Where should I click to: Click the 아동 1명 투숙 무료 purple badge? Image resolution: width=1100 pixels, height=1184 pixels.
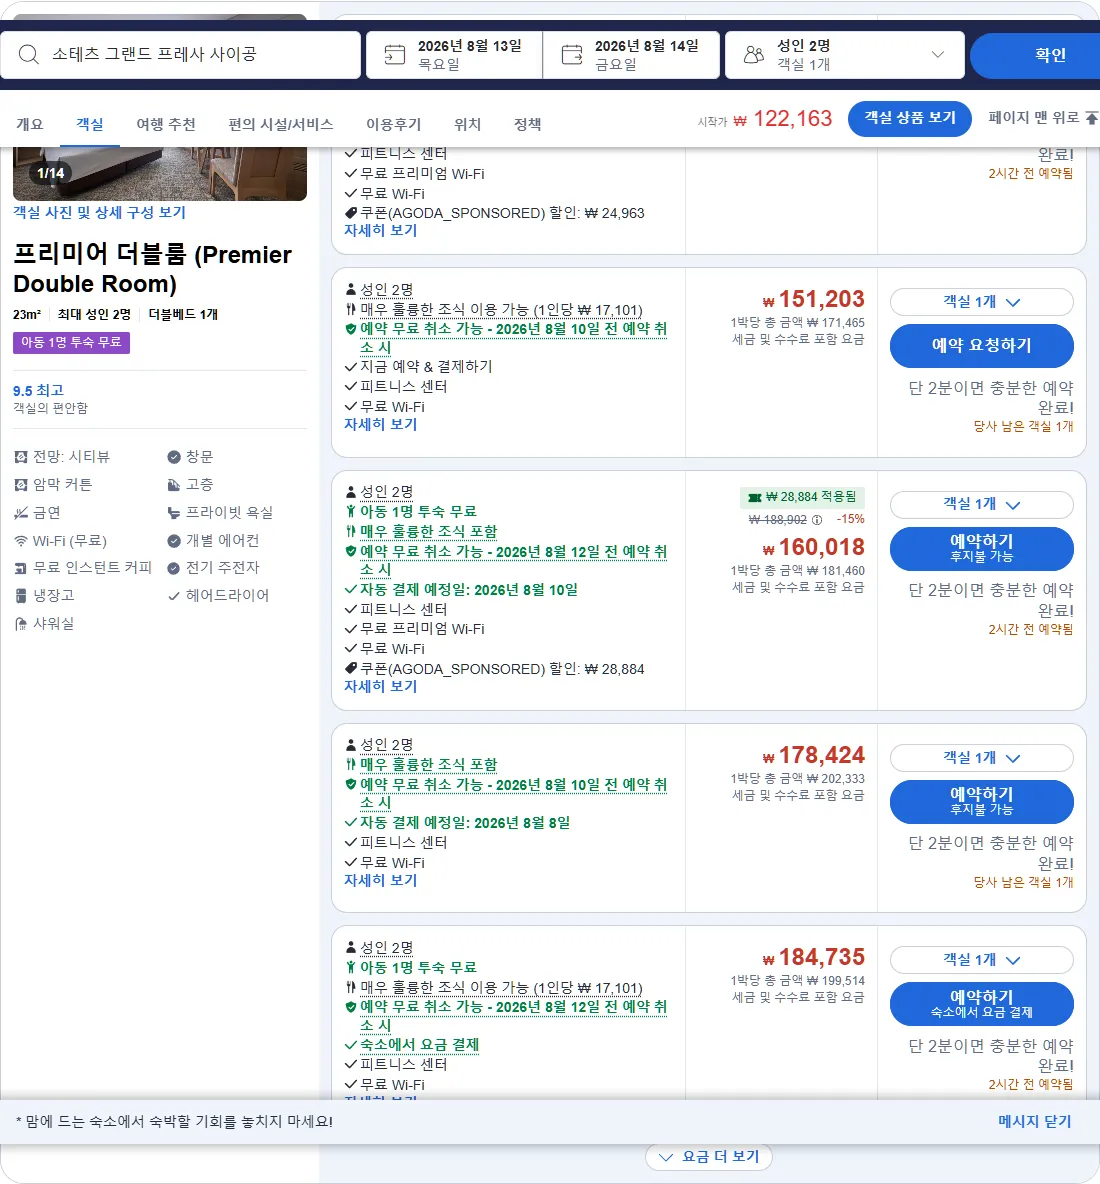click(x=71, y=343)
